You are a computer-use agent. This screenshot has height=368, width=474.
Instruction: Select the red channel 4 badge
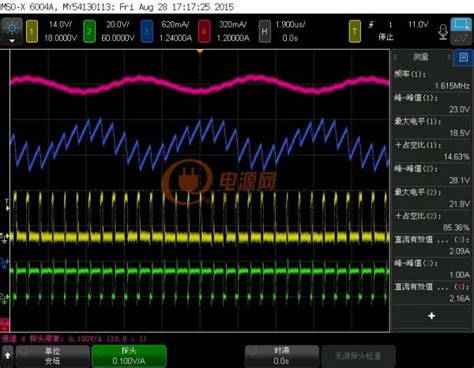204,31
